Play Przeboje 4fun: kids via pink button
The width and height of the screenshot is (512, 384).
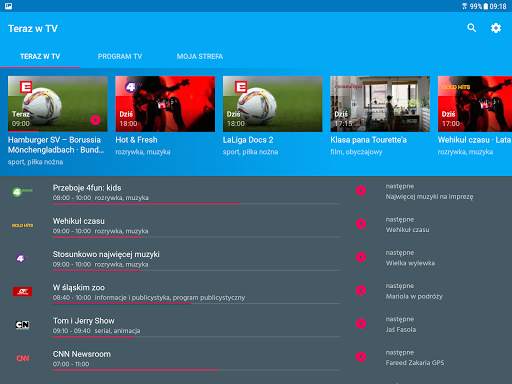click(361, 190)
